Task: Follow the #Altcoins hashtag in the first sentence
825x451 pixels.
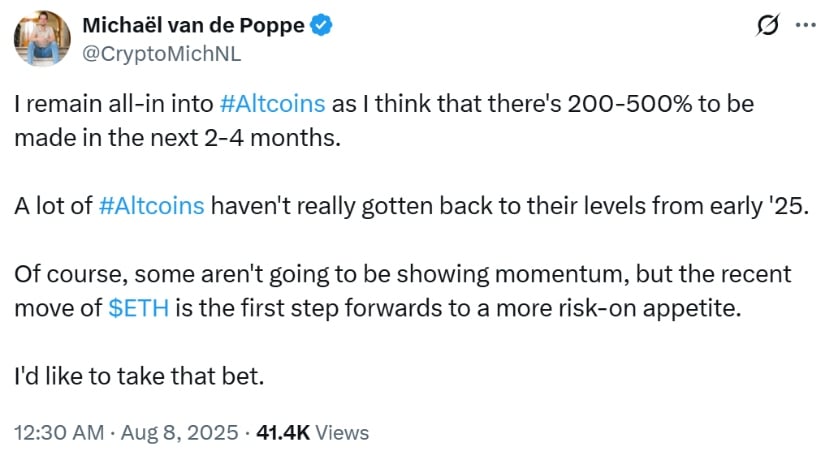Action: [x=272, y=104]
